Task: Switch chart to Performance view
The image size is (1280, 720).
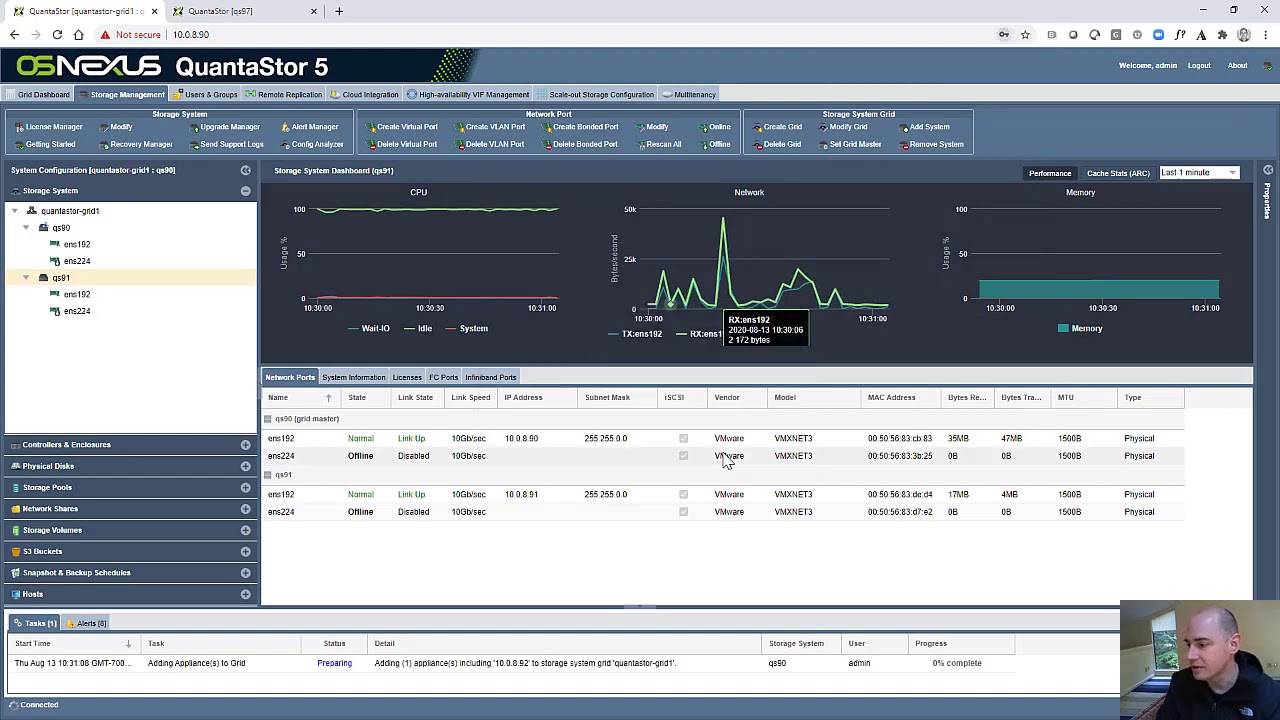Action: pyautogui.click(x=1050, y=173)
